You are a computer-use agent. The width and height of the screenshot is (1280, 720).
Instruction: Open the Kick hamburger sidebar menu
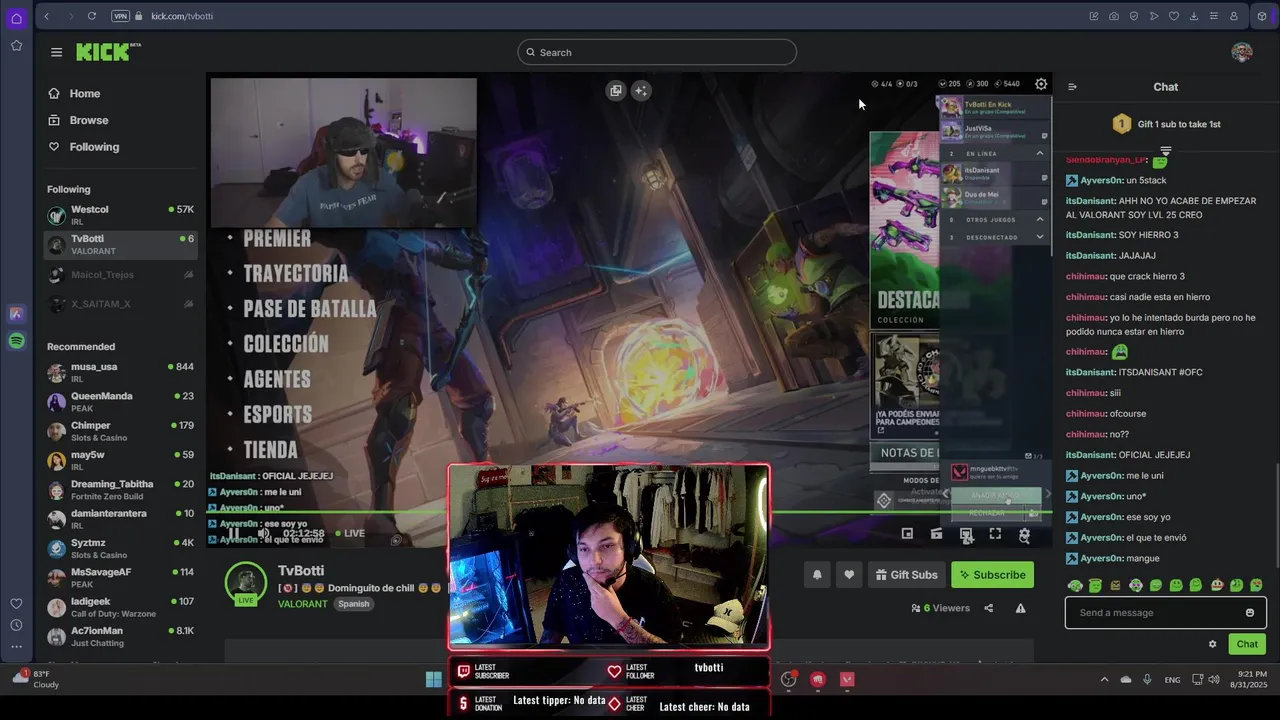pos(56,52)
